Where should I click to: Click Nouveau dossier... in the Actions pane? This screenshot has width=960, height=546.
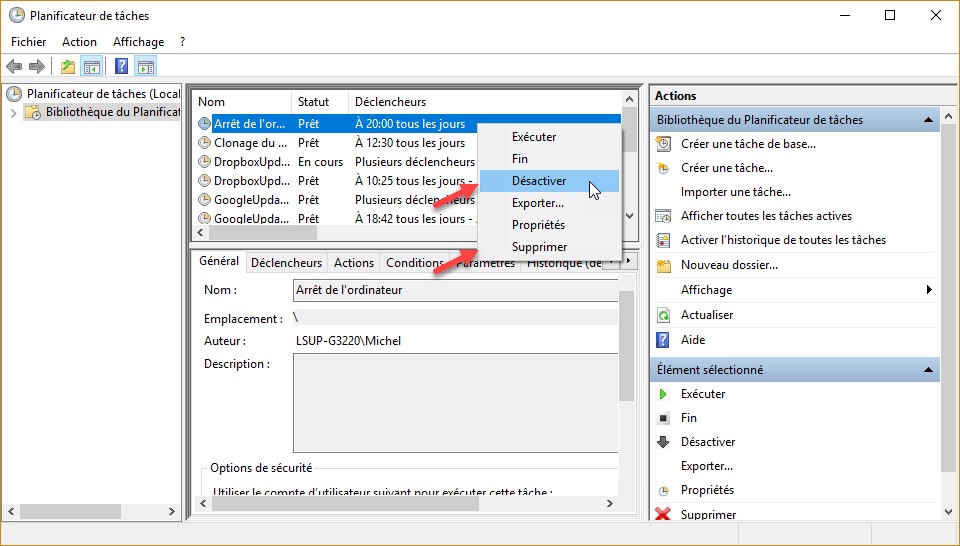(729, 265)
